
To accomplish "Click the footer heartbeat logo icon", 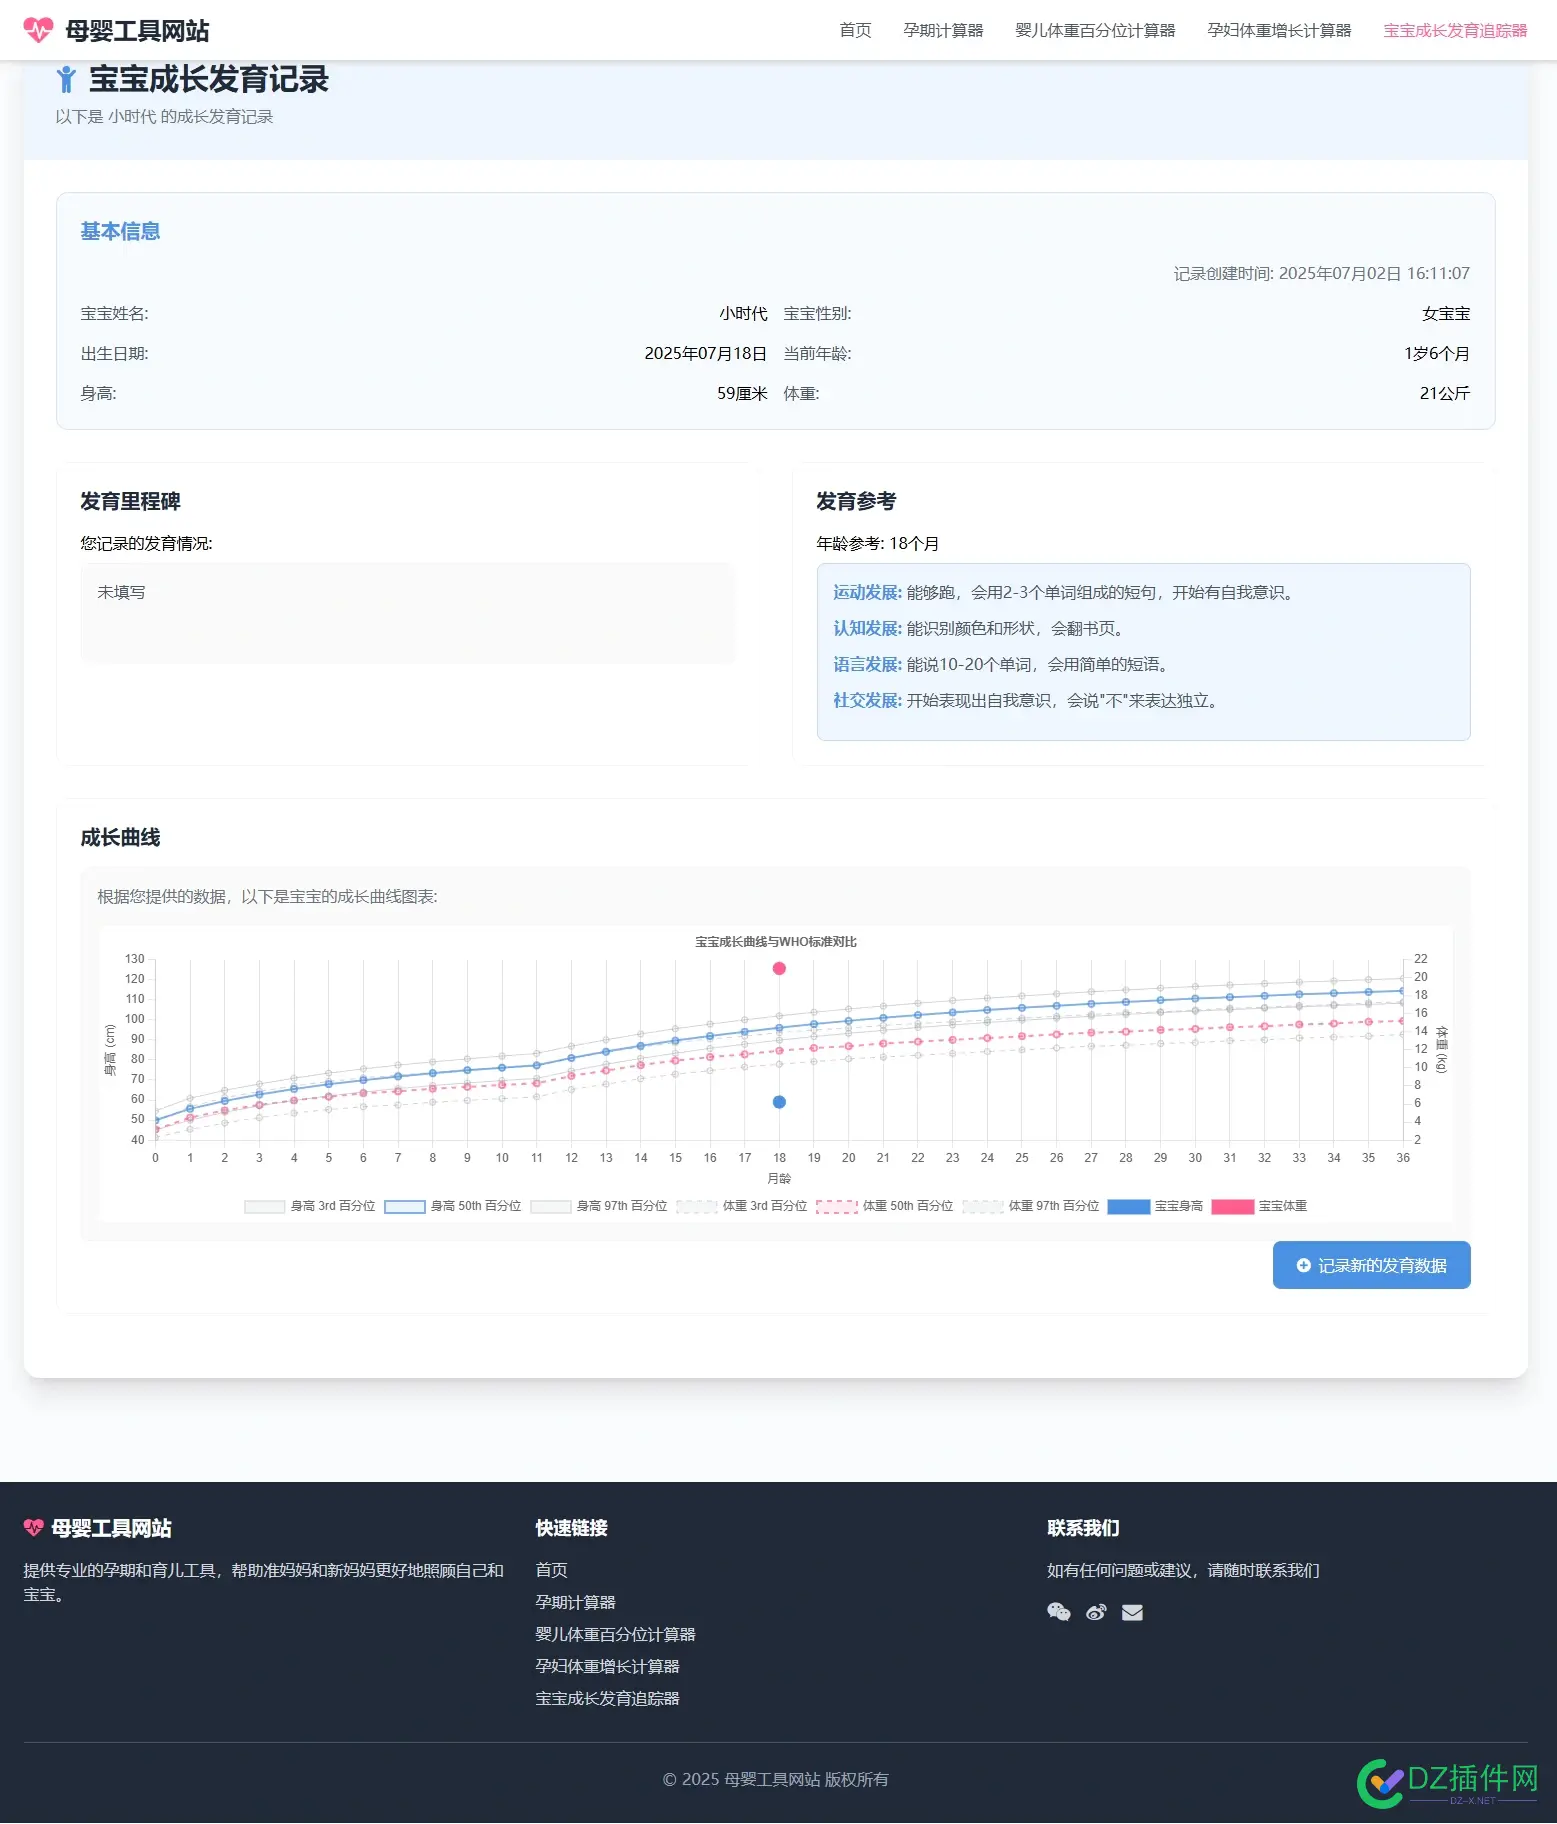I will (x=34, y=1528).
